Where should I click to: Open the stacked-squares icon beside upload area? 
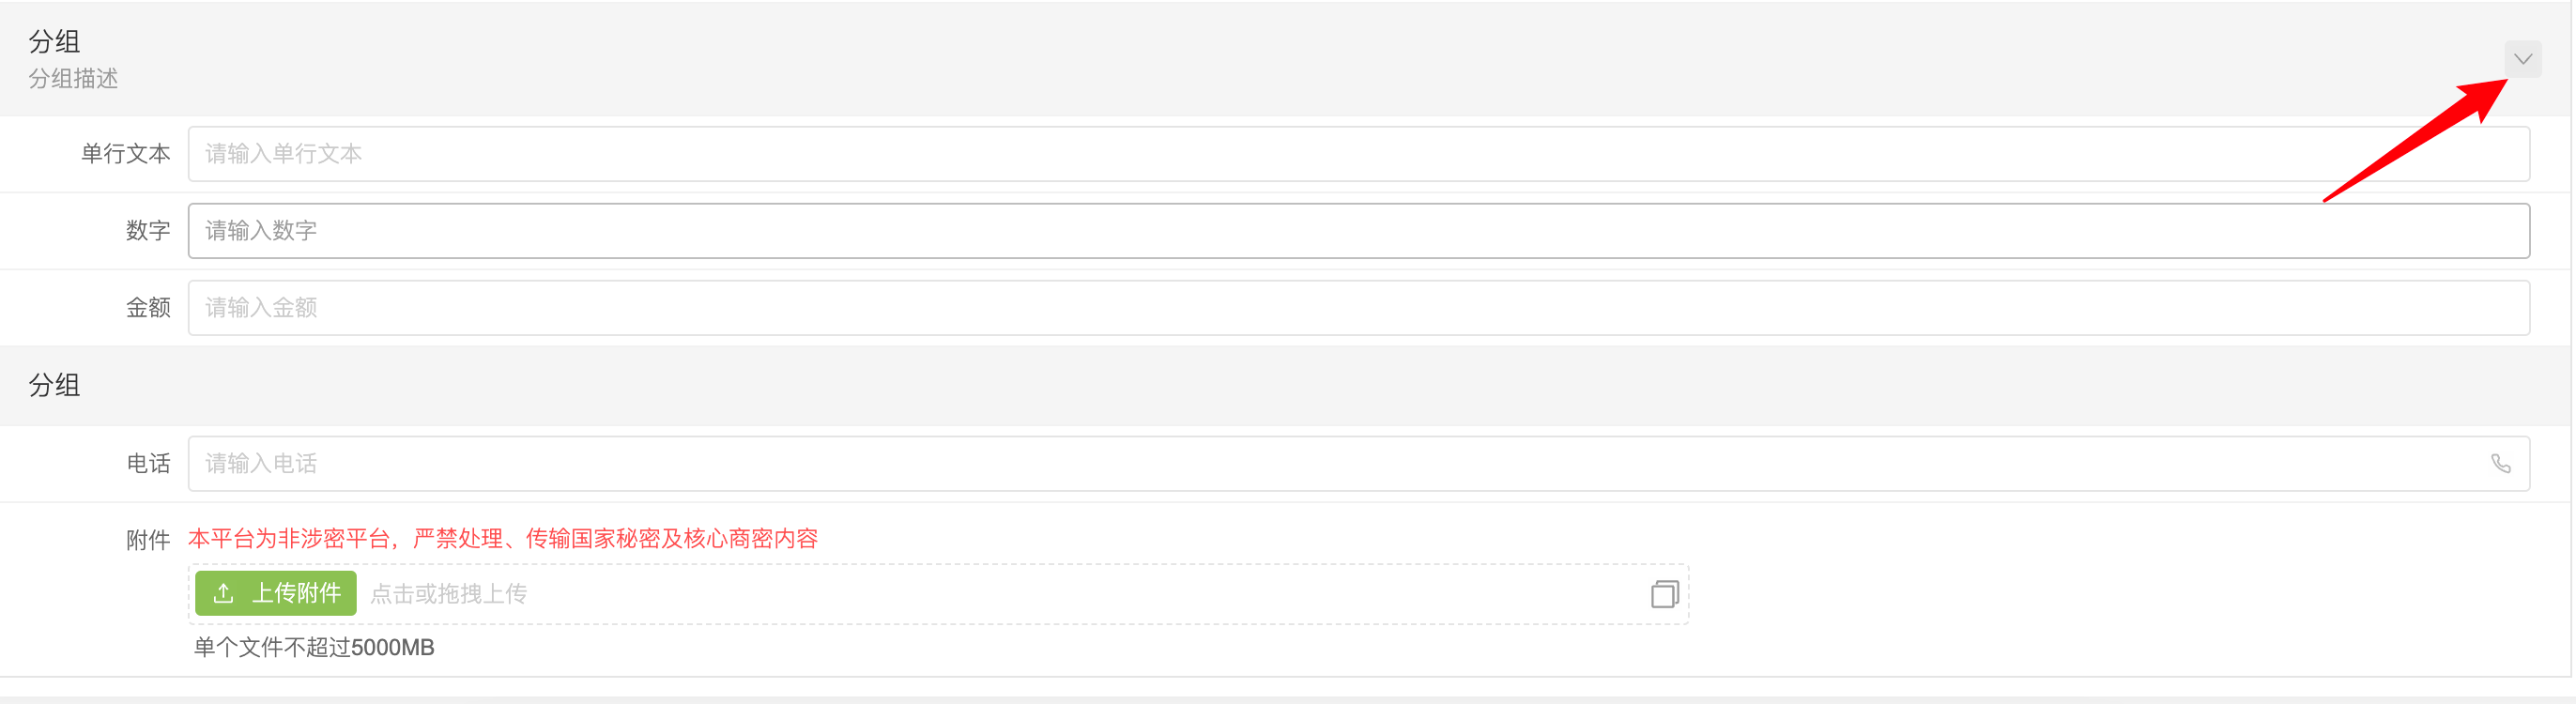pyautogui.click(x=1664, y=594)
